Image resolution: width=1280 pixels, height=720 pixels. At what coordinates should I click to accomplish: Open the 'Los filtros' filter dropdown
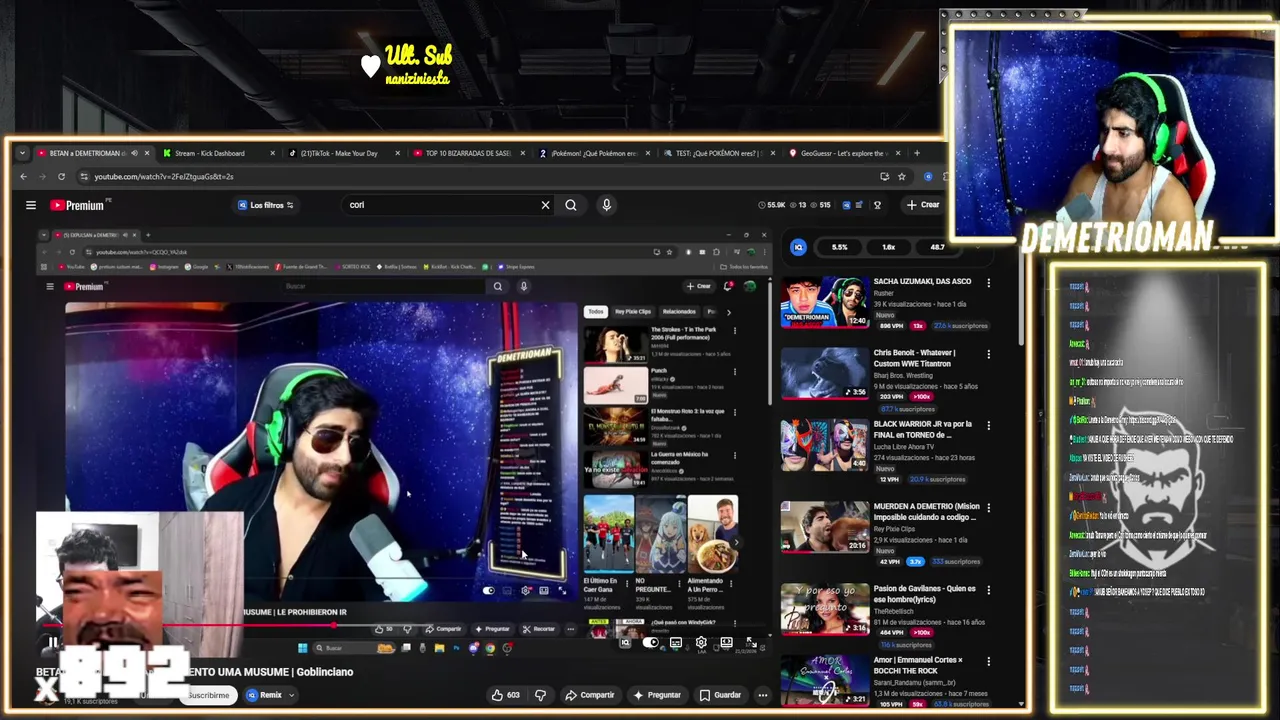point(266,205)
